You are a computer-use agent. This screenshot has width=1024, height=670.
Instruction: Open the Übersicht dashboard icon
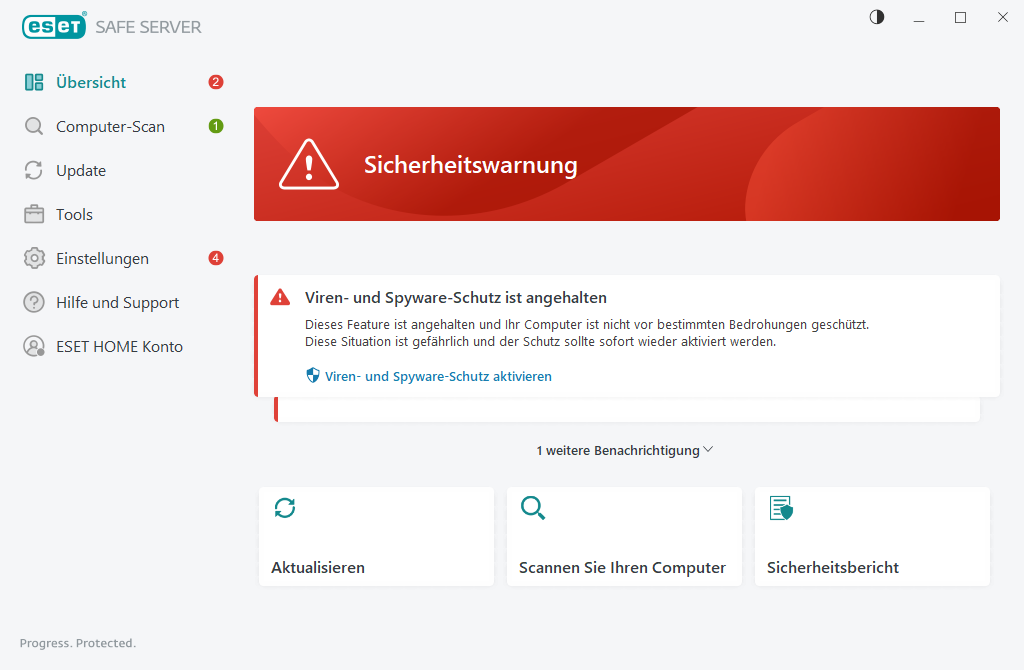pos(34,82)
